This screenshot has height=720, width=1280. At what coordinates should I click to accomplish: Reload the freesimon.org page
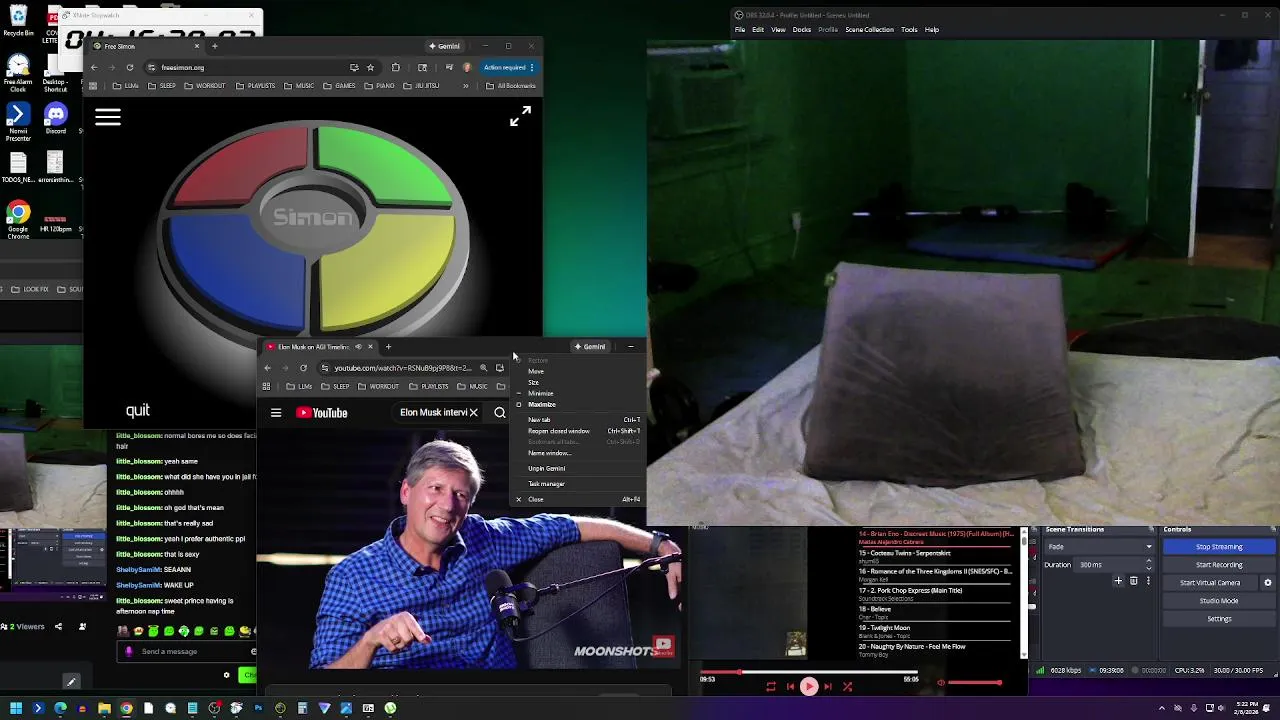point(130,67)
